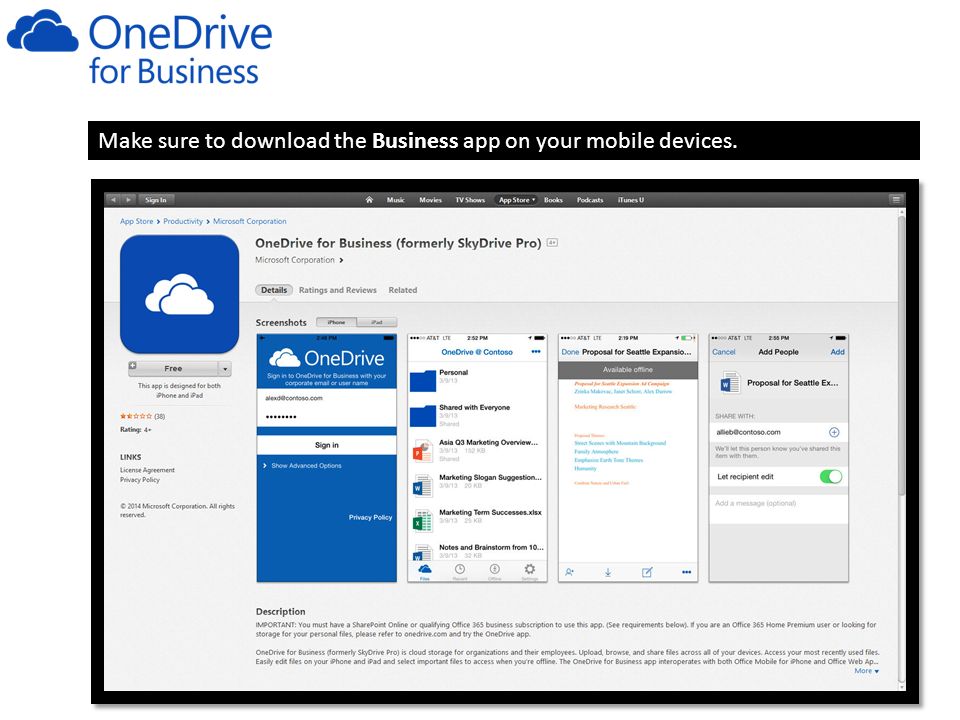Viewport: 960px width, 720px height.
Task: Tap Add in the Add People screen
Action: click(837, 352)
